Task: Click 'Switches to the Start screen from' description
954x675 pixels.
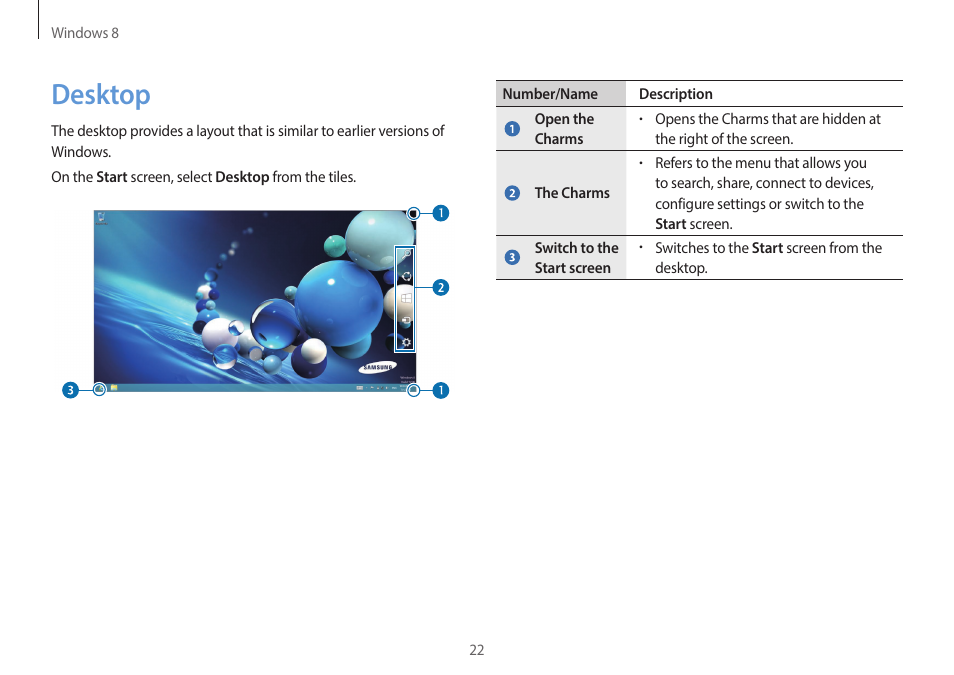Action: pos(768,258)
